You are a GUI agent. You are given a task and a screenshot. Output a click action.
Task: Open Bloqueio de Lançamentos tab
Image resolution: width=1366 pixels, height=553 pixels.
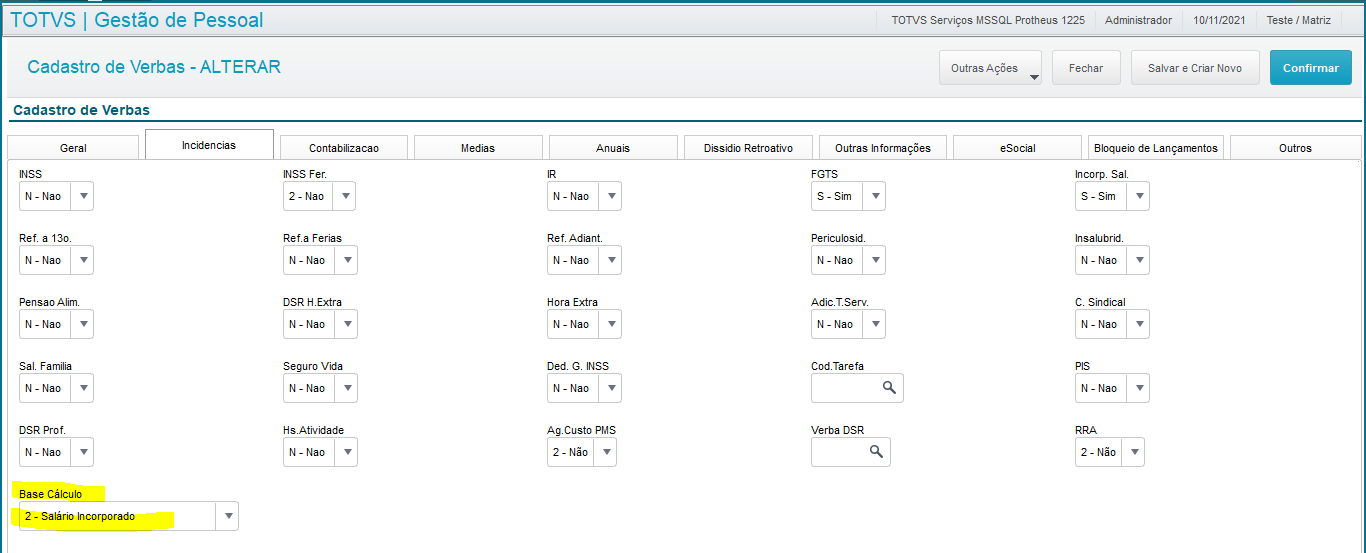[x=1156, y=148]
